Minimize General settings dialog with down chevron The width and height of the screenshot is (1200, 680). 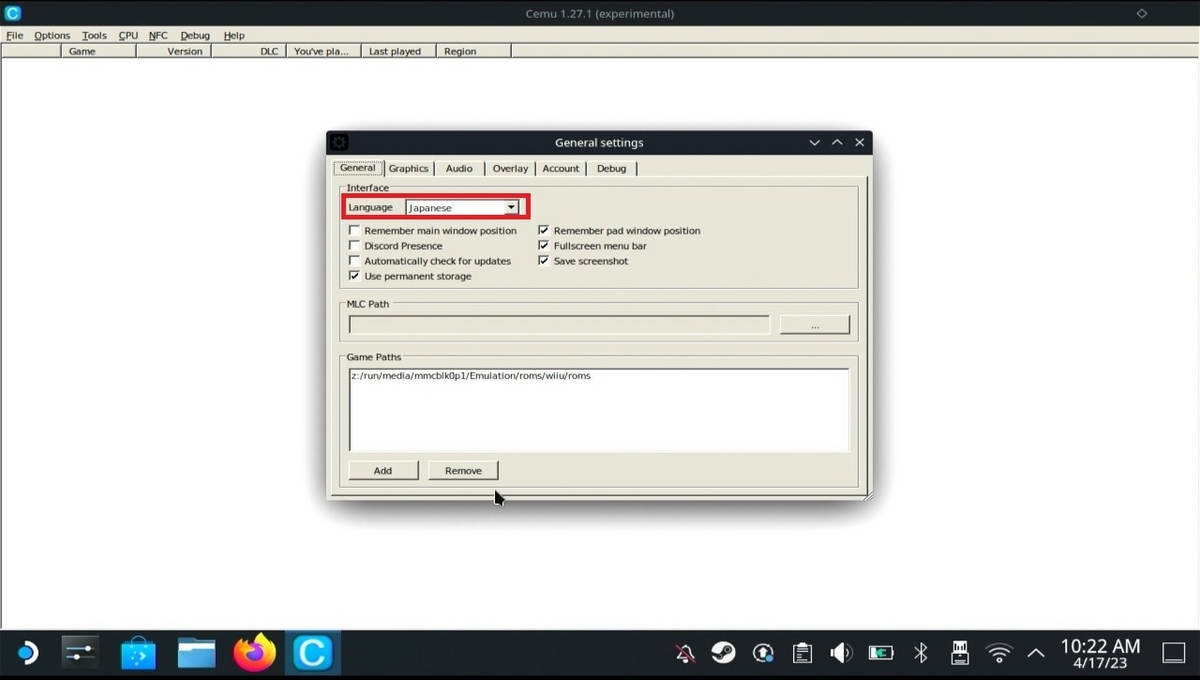coord(814,142)
